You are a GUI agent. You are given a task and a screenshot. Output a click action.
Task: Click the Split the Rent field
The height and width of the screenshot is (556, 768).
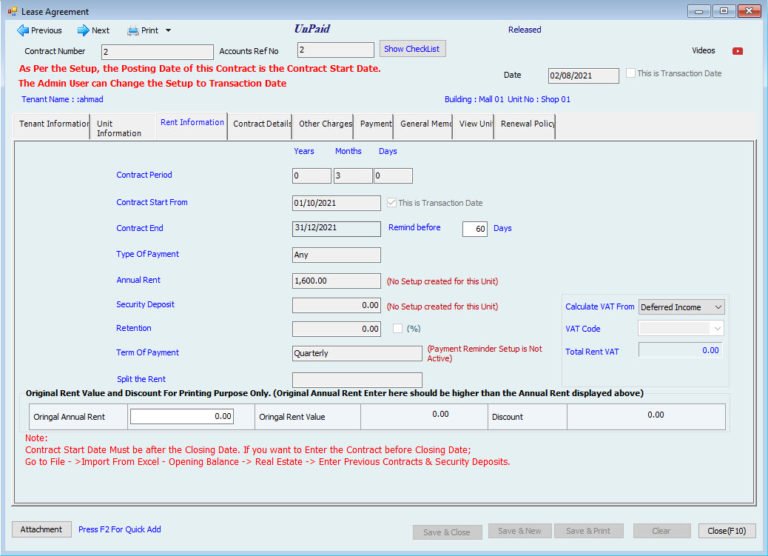(x=357, y=380)
